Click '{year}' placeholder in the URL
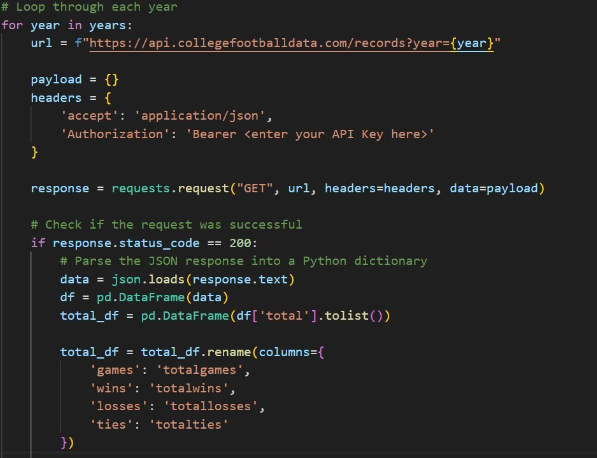Viewport: 597px width, 458px height. click(472, 43)
